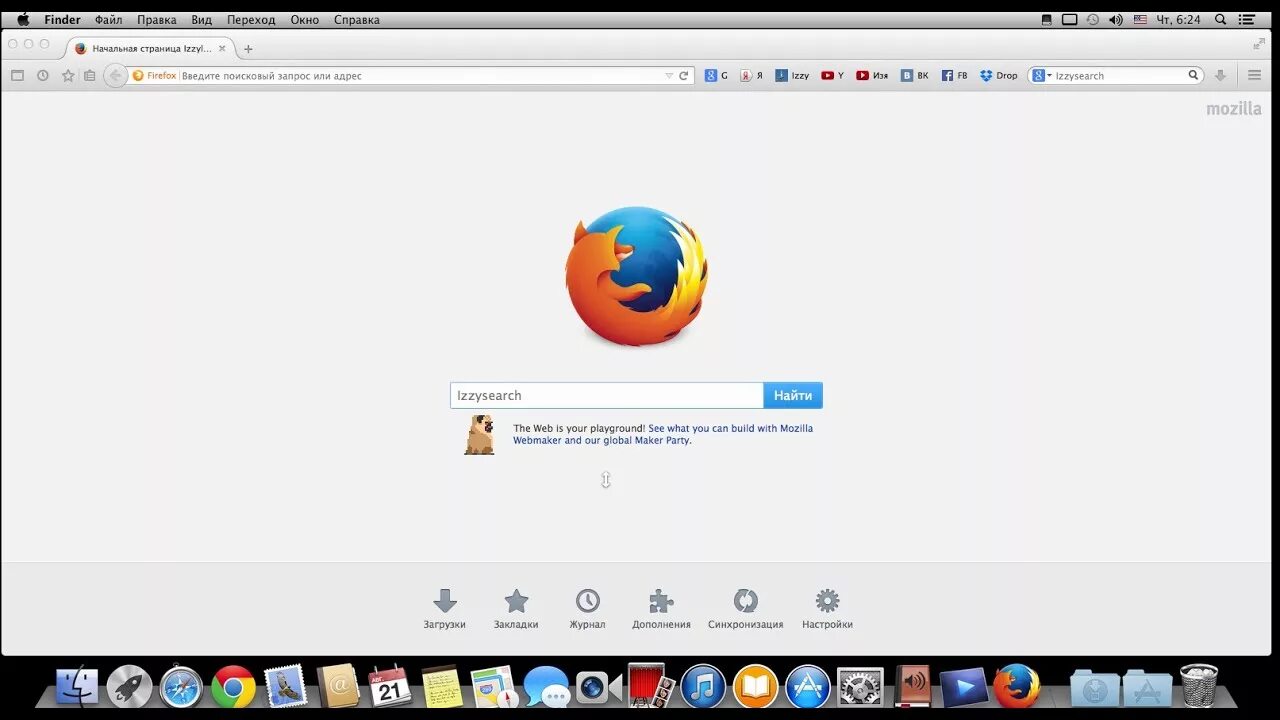The height and width of the screenshot is (720, 1280).
Task: Open iBooks in the Dock
Action: [756, 687]
